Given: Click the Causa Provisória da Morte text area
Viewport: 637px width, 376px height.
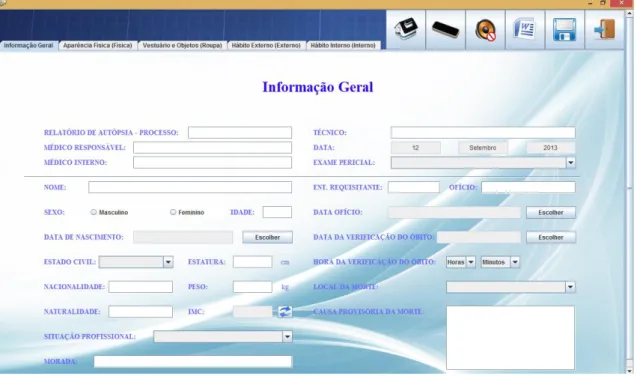Looking at the screenshot, I should (x=511, y=338).
